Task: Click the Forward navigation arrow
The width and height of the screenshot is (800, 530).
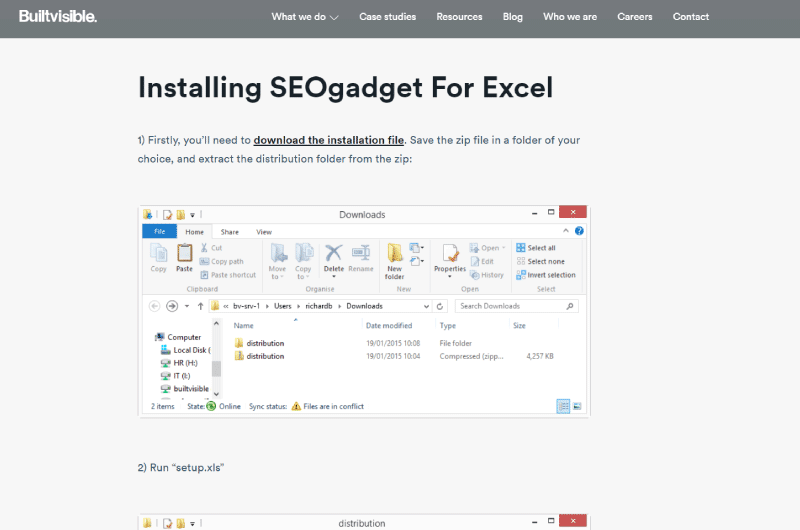Action: pyautogui.click(x=172, y=306)
